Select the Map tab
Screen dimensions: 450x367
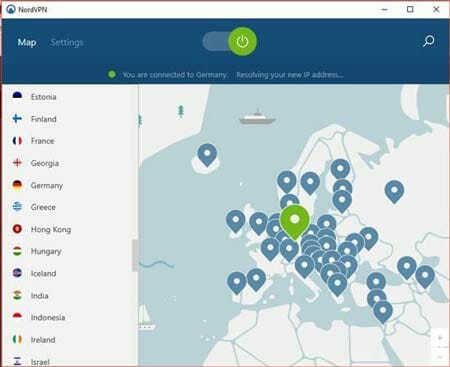[27, 42]
